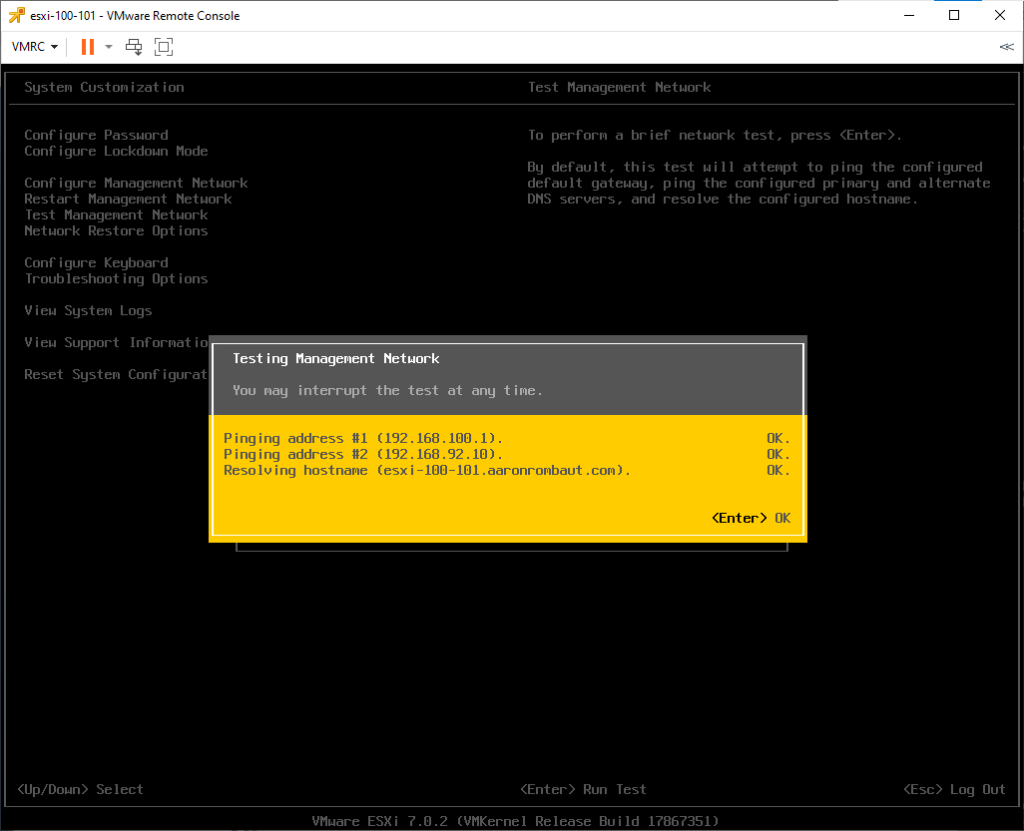Open View System Logs
This screenshot has width=1024, height=831.
(x=88, y=311)
